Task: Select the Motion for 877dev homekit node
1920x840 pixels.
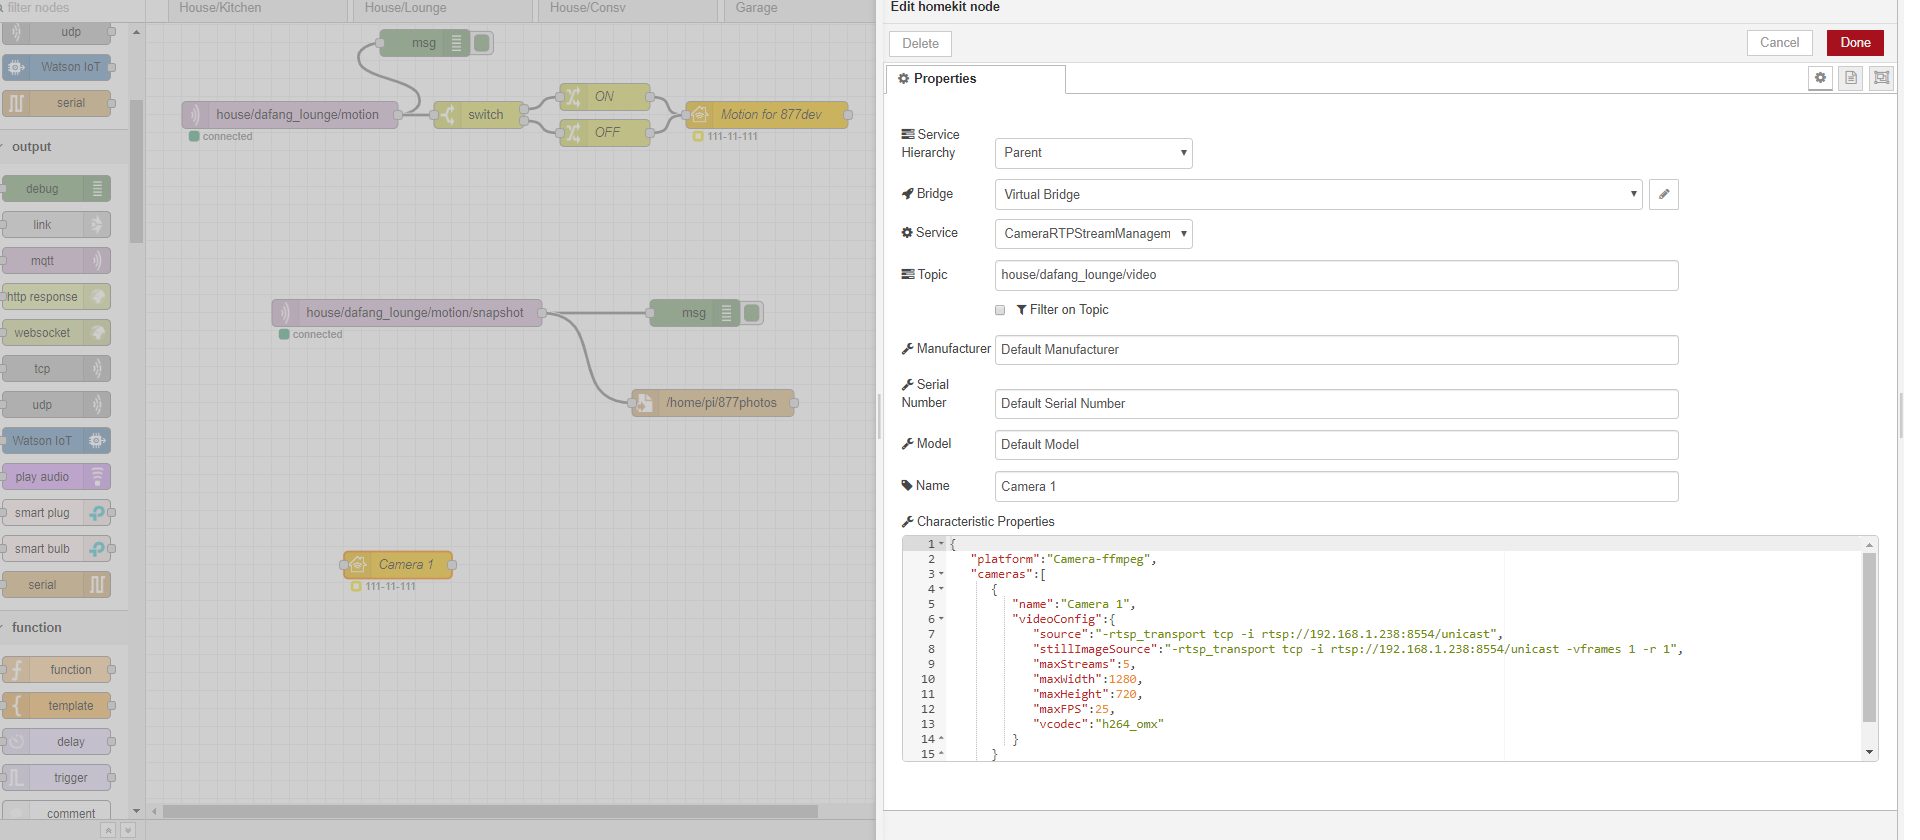Action: [767, 115]
